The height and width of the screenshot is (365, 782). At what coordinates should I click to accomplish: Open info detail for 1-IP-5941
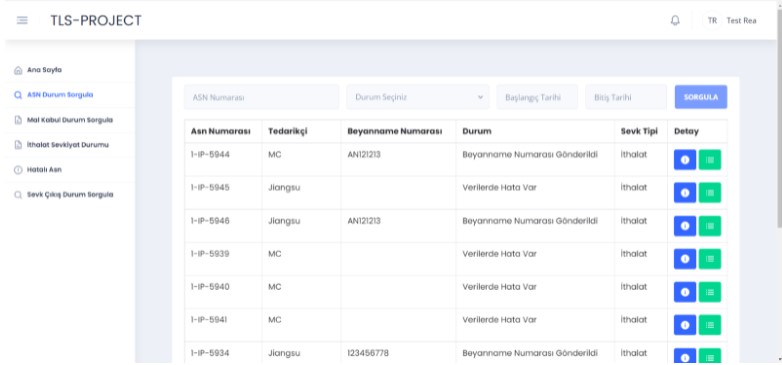point(685,325)
